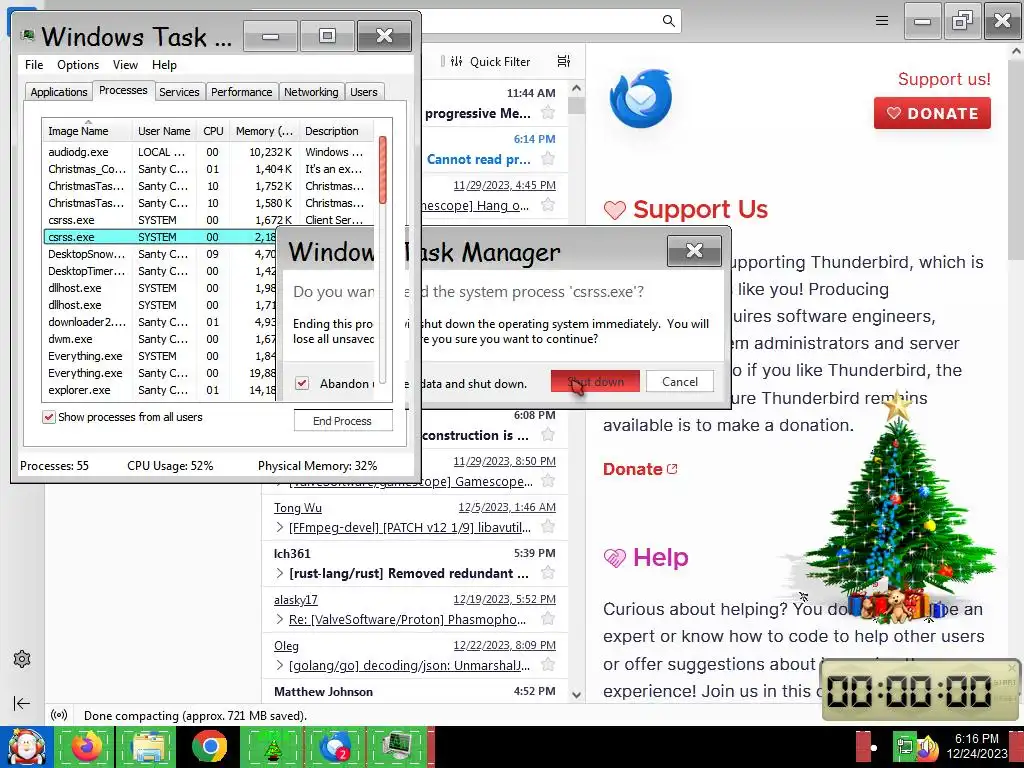Click the desktop countdown timer widget
Image resolution: width=1024 pixels, height=768 pixels.
pos(920,690)
